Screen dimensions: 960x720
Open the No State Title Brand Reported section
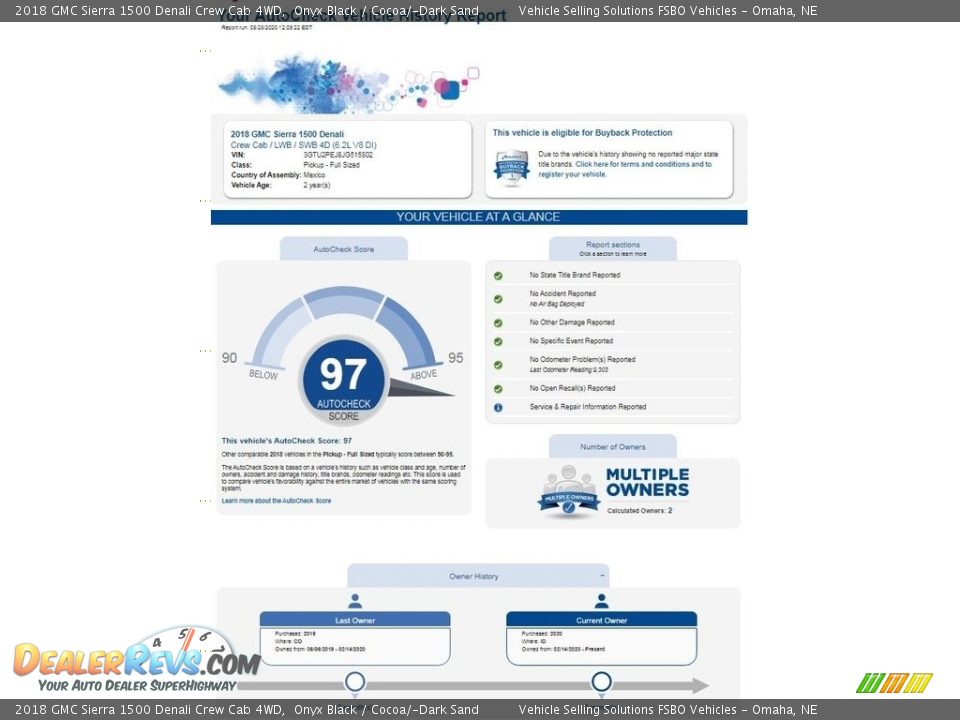(575, 276)
